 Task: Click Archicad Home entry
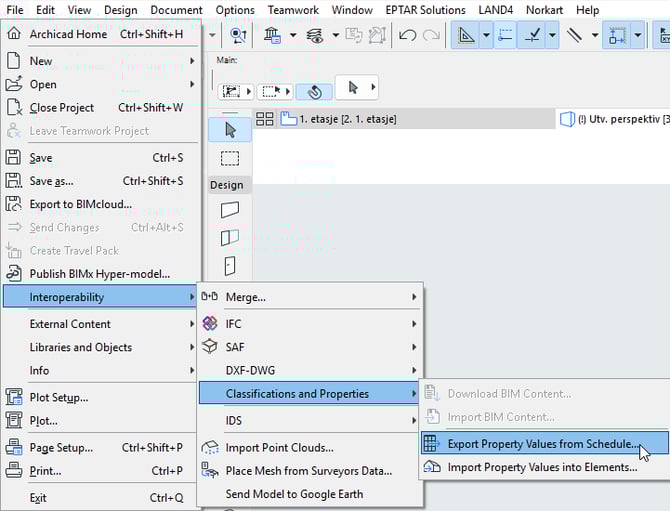coord(101,34)
